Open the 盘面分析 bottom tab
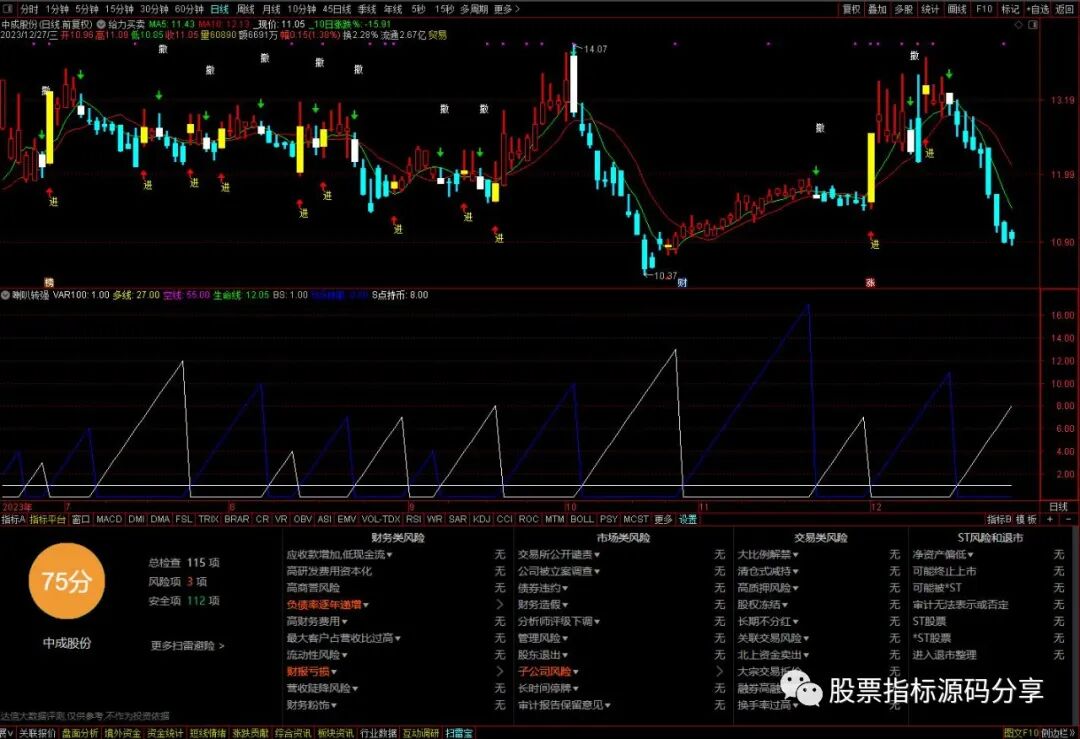 [x=81, y=733]
